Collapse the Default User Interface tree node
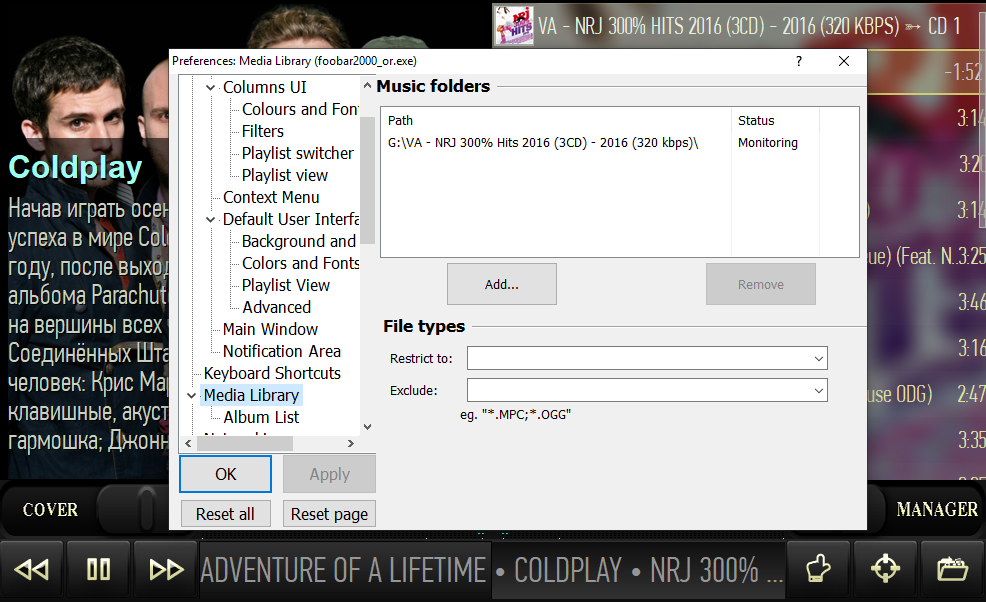 pyautogui.click(x=211, y=220)
